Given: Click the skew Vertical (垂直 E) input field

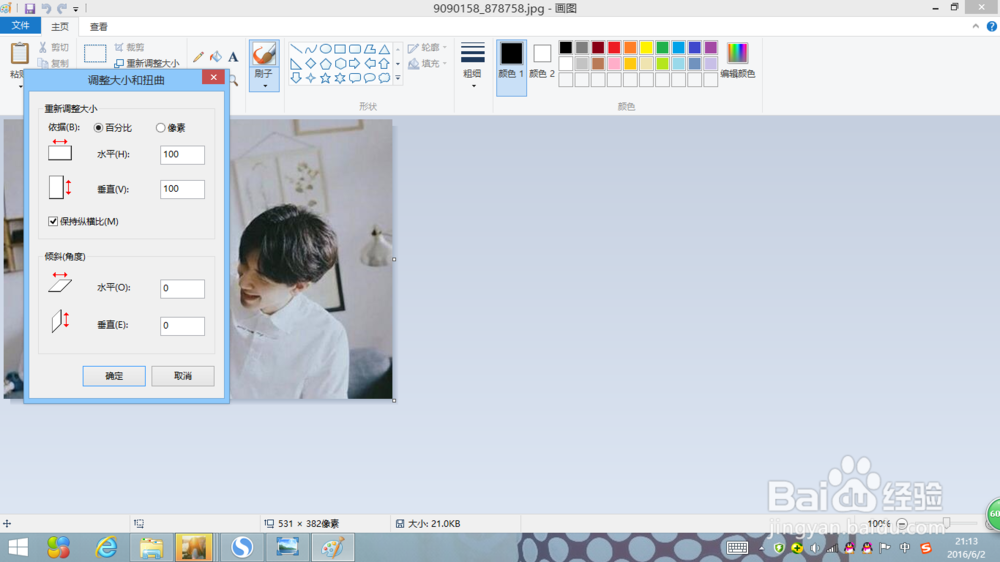Looking at the screenshot, I should [182, 326].
